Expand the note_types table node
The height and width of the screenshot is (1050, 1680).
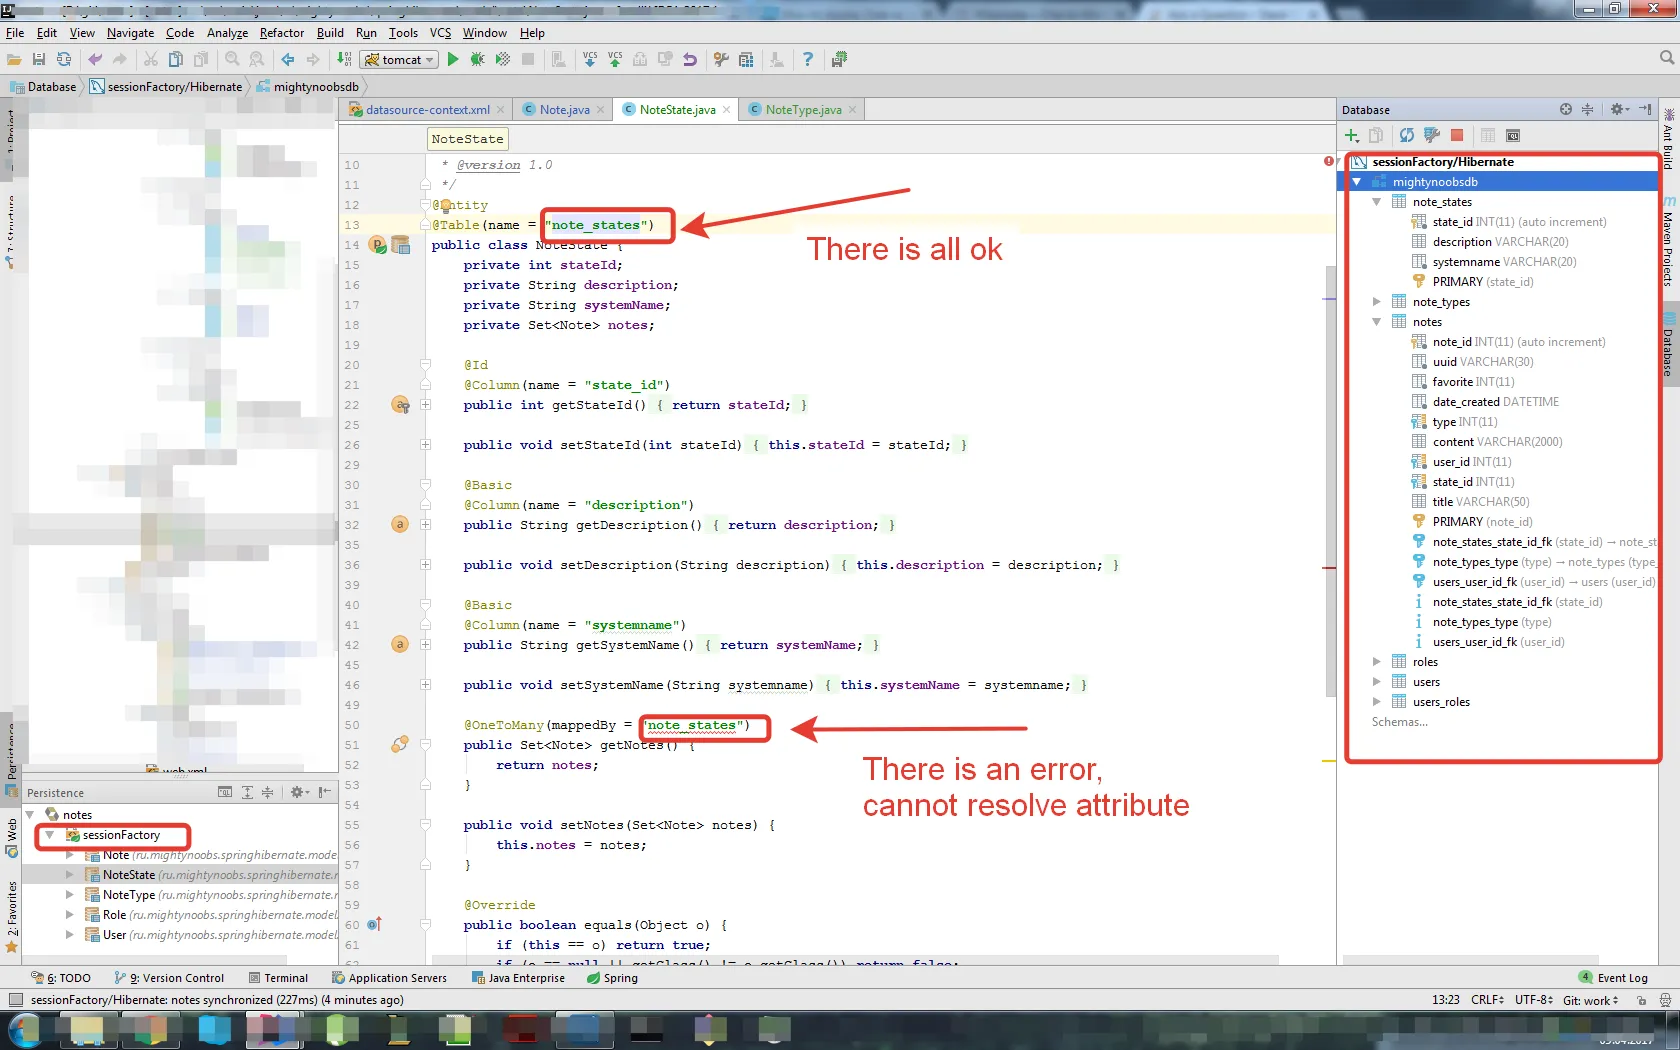1377,302
